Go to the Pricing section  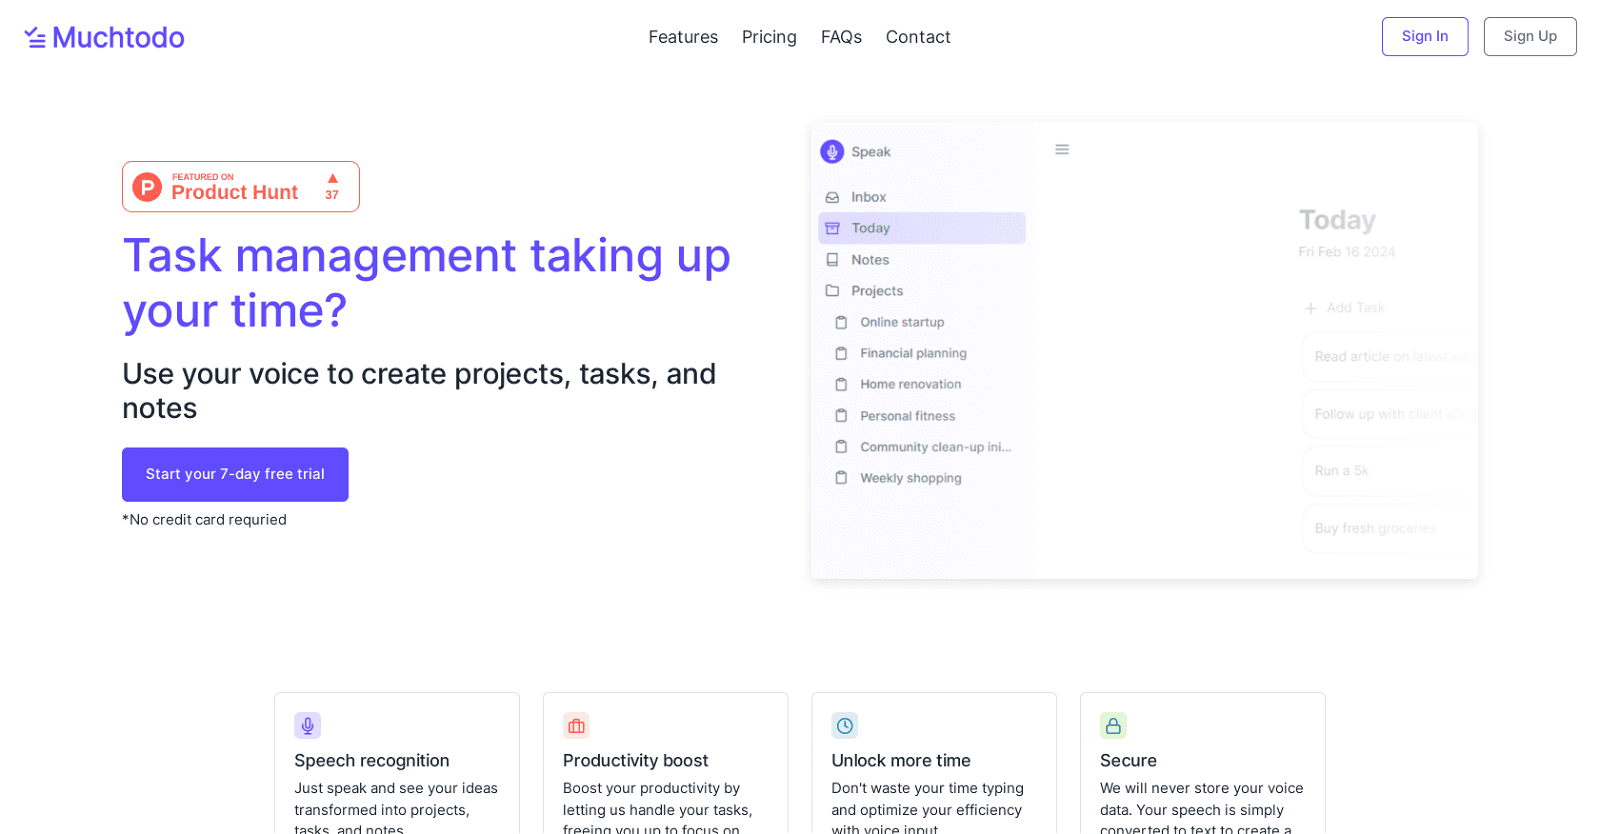769,37
